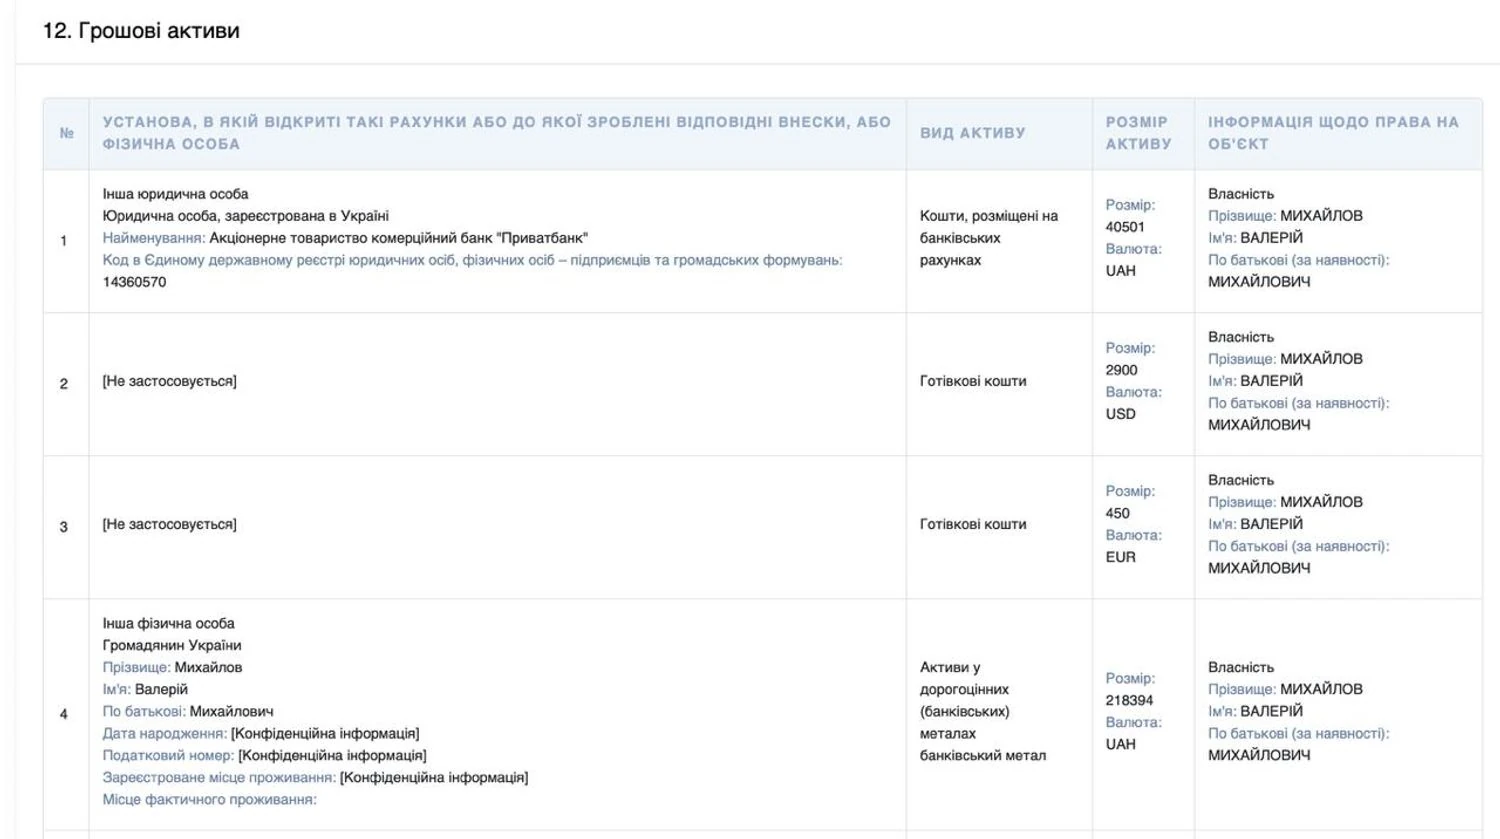Click the registry code 14360570
The width and height of the screenshot is (1500, 839).
[x=134, y=282]
